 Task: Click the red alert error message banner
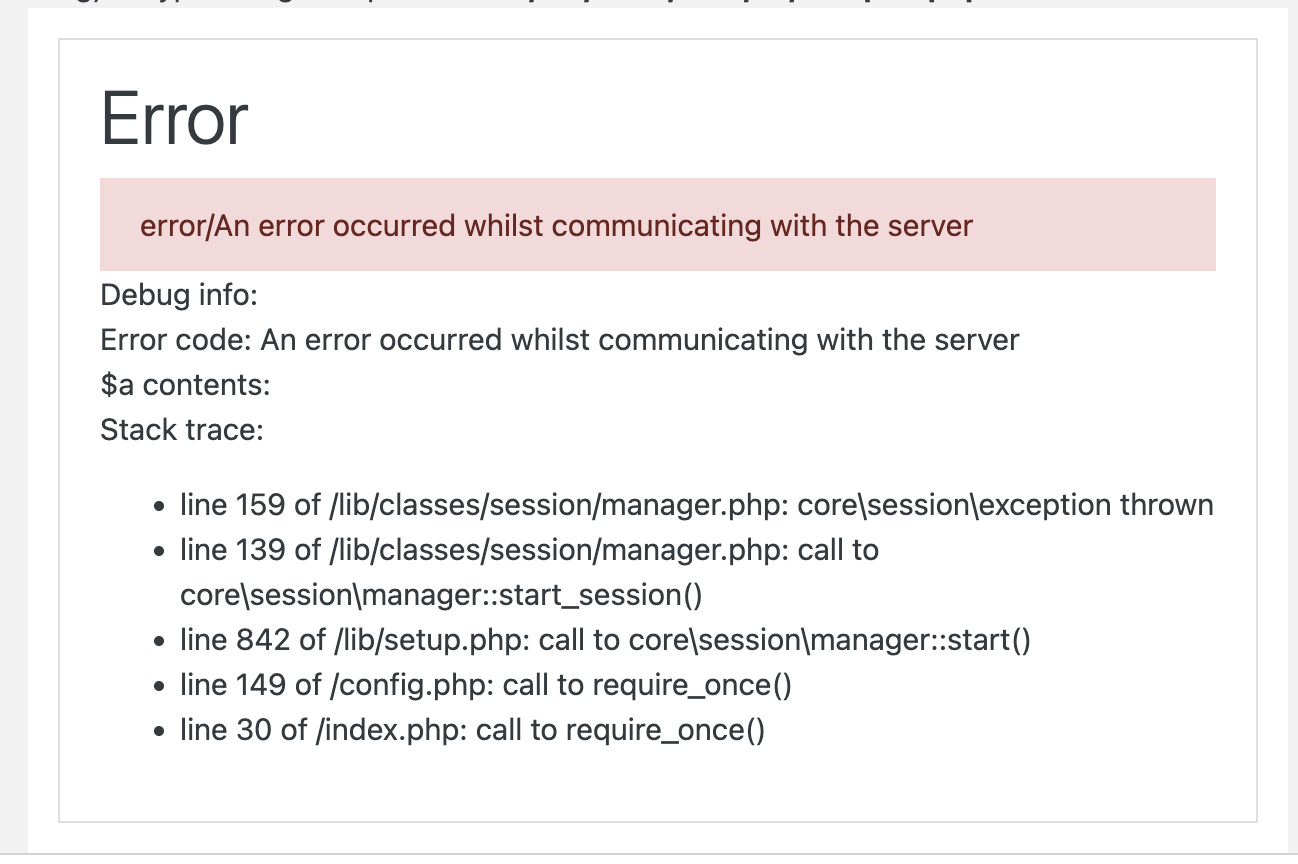(x=658, y=225)
